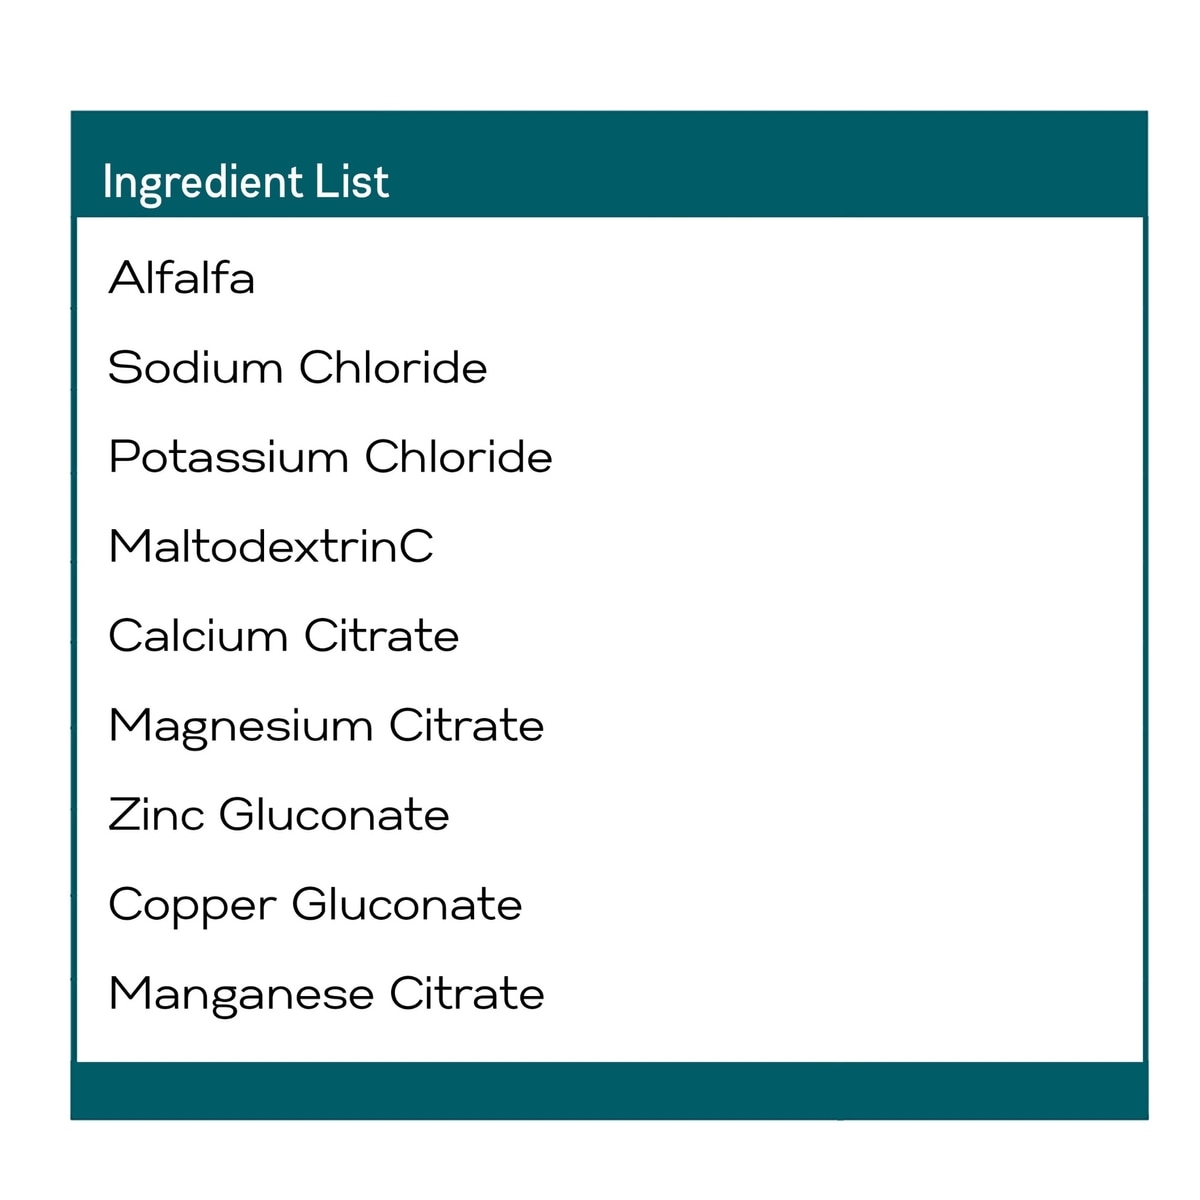Click the word "Ingredient" in the heading

(x=202, y=183)
